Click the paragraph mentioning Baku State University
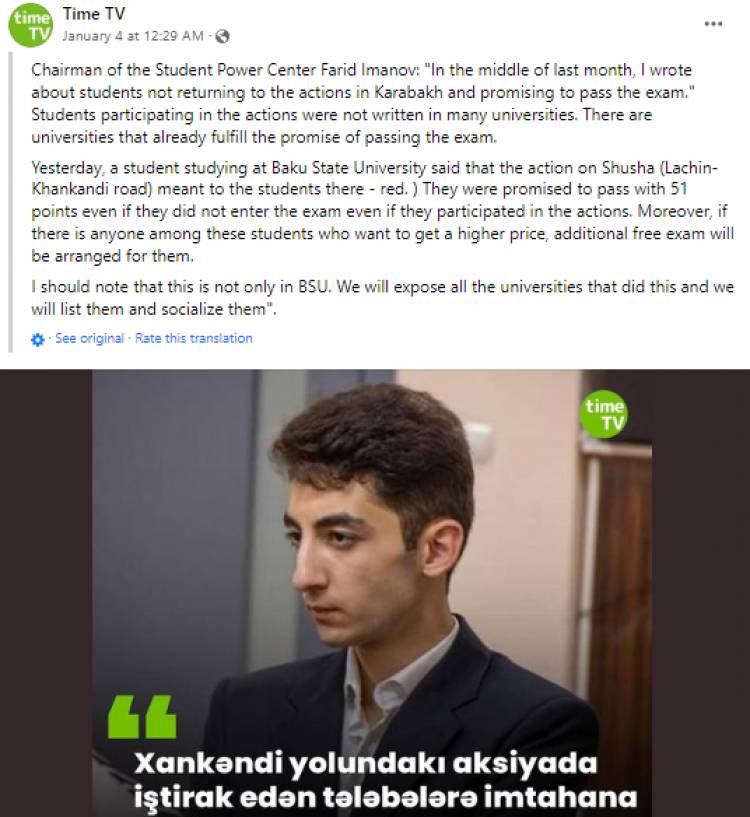This screenshot has width=750, height=817. [x=383, y=212]
